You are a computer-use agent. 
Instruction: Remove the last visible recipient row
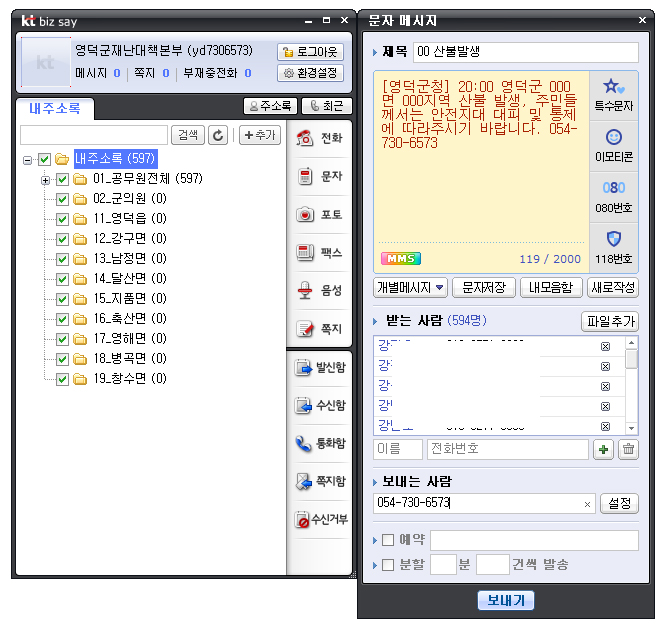point(605,426)
